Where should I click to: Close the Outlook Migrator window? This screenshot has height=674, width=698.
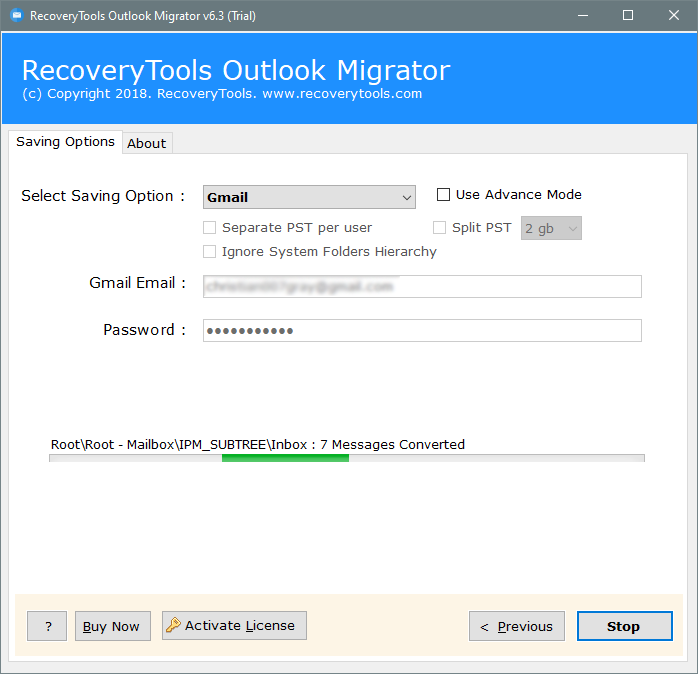click(x=674, y=16)
